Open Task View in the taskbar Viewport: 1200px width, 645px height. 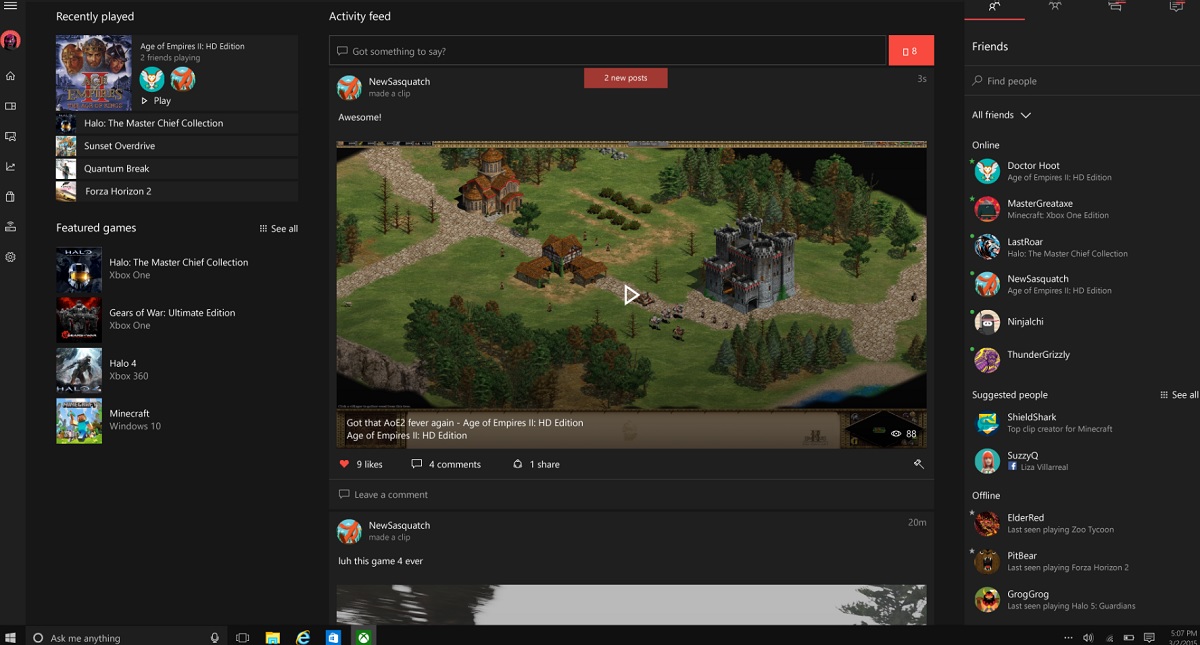click(242, 637)
